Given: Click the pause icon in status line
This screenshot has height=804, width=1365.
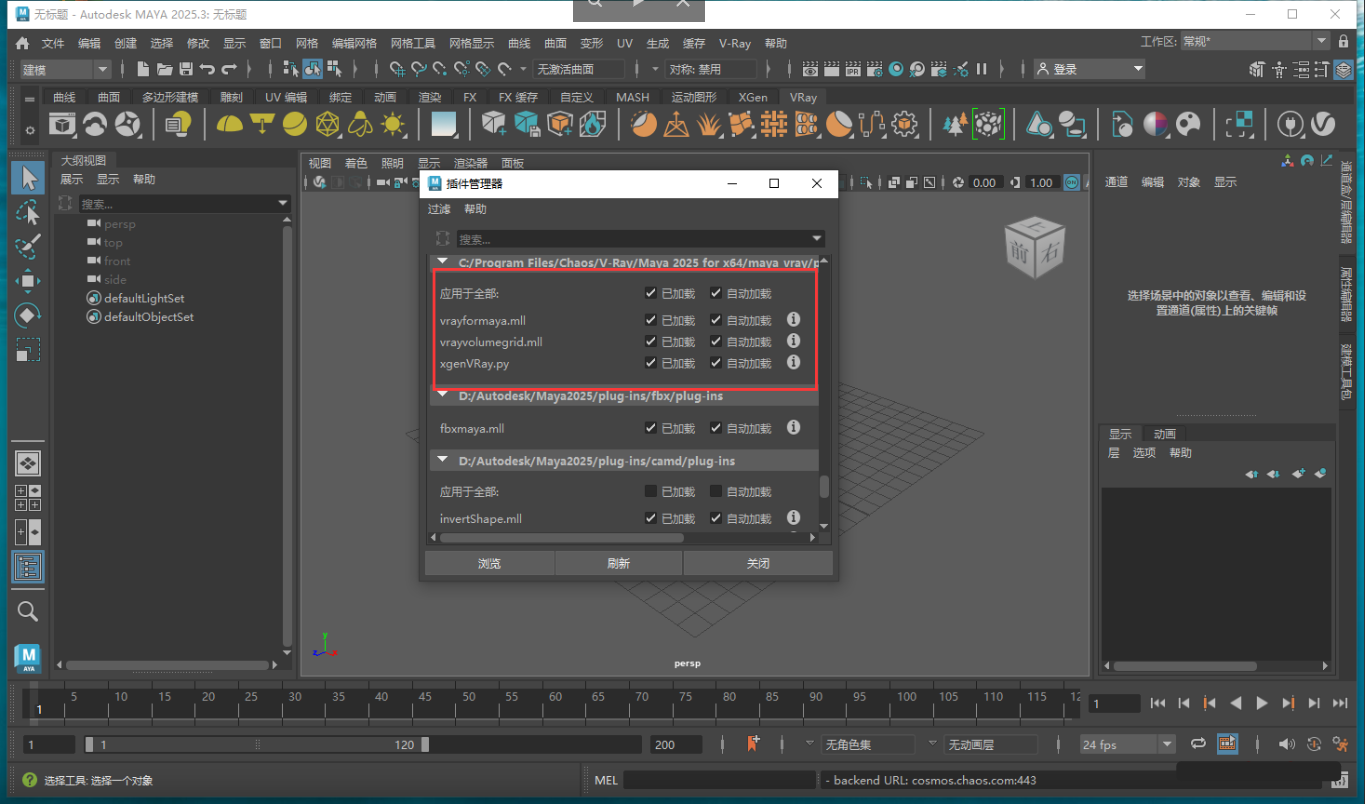Looking at the screenshot, I should pos(982,69).
